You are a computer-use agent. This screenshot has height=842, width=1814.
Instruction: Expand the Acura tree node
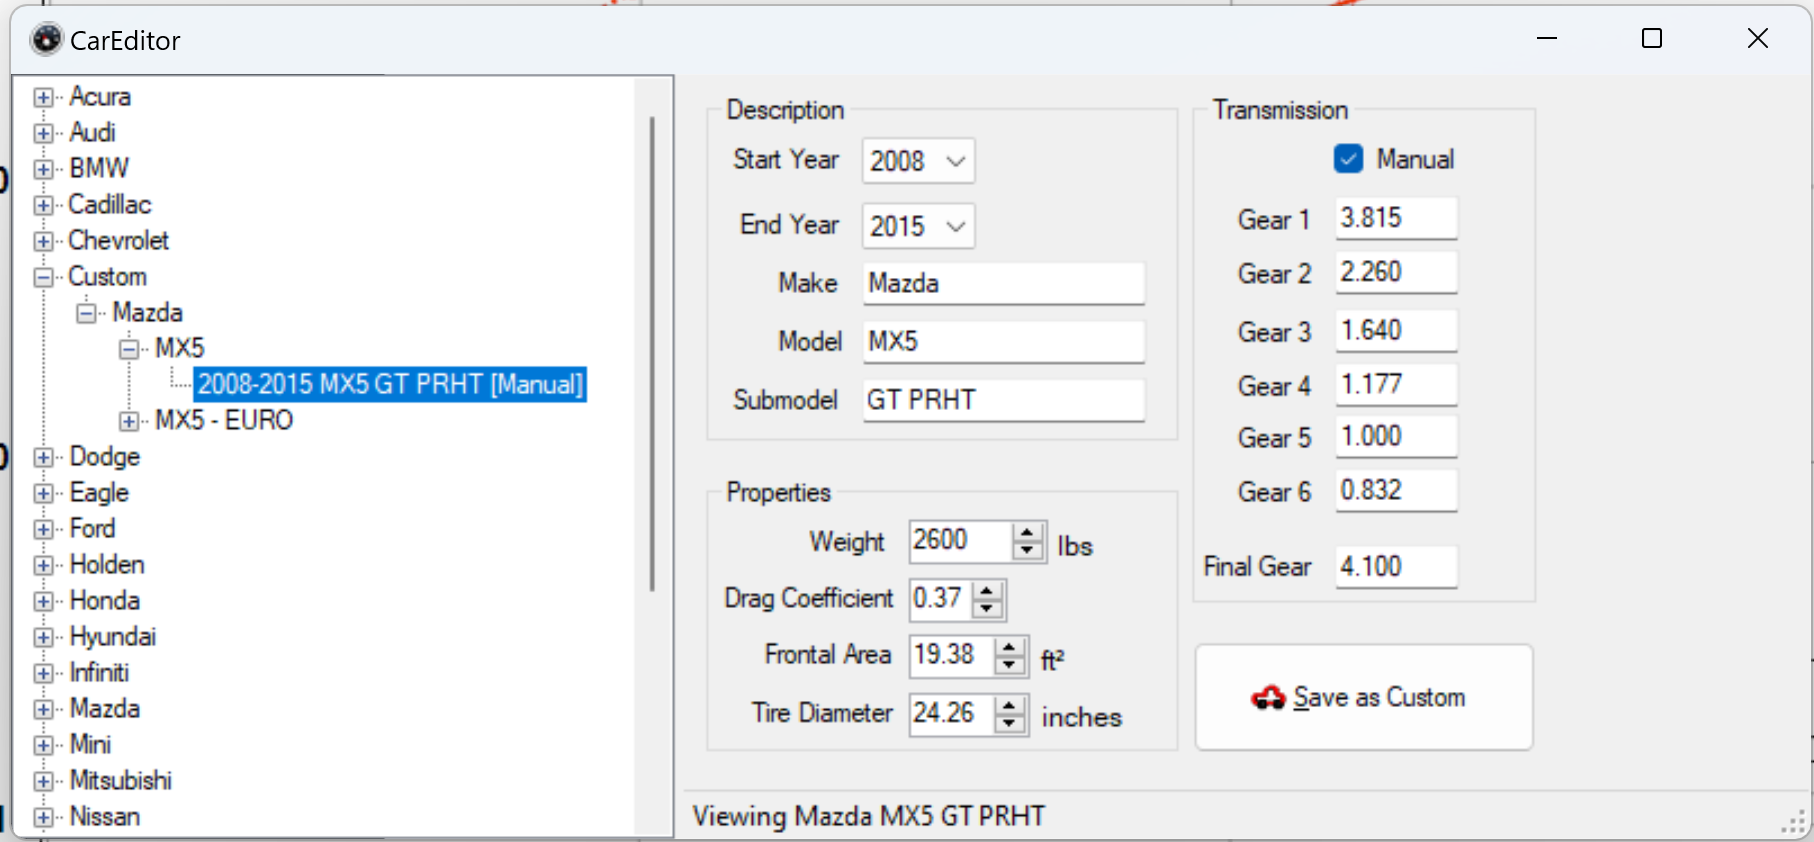tap(43, 97)
